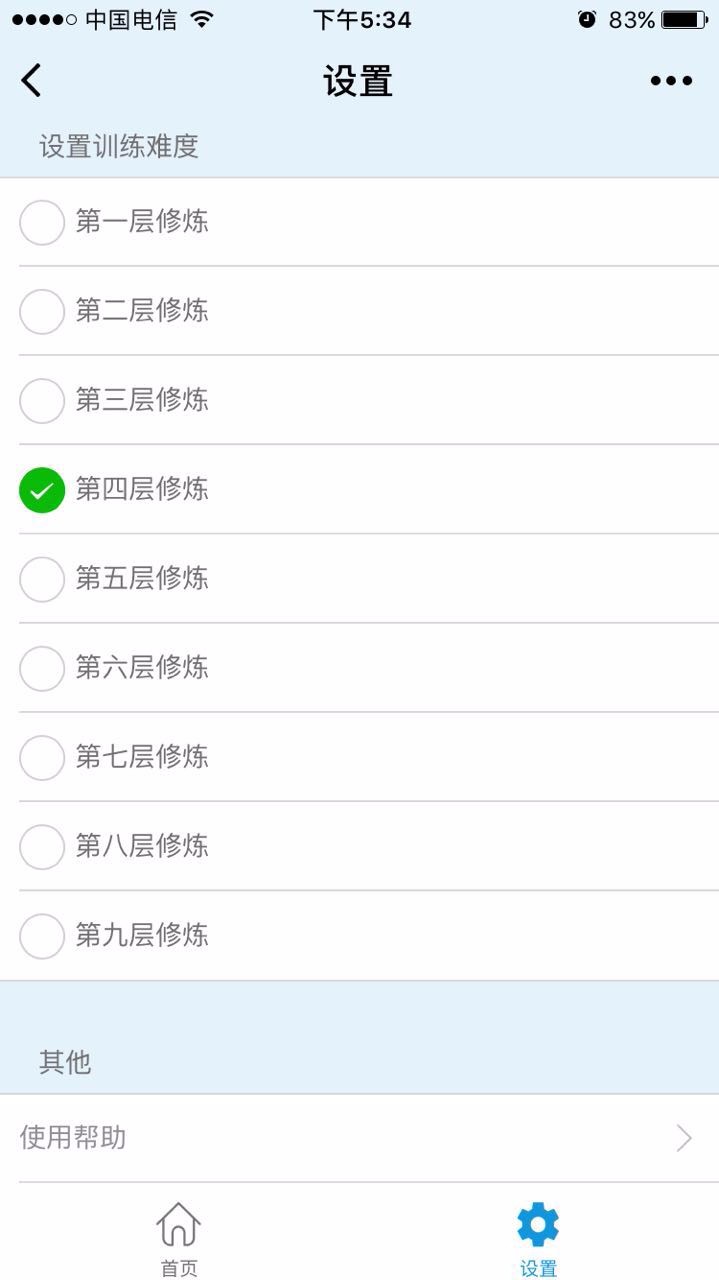Tap the Wi-Fi signal icon
The width and height of the screenshot is (719, 1280).
pyautogui.click(x=202, y=20)
